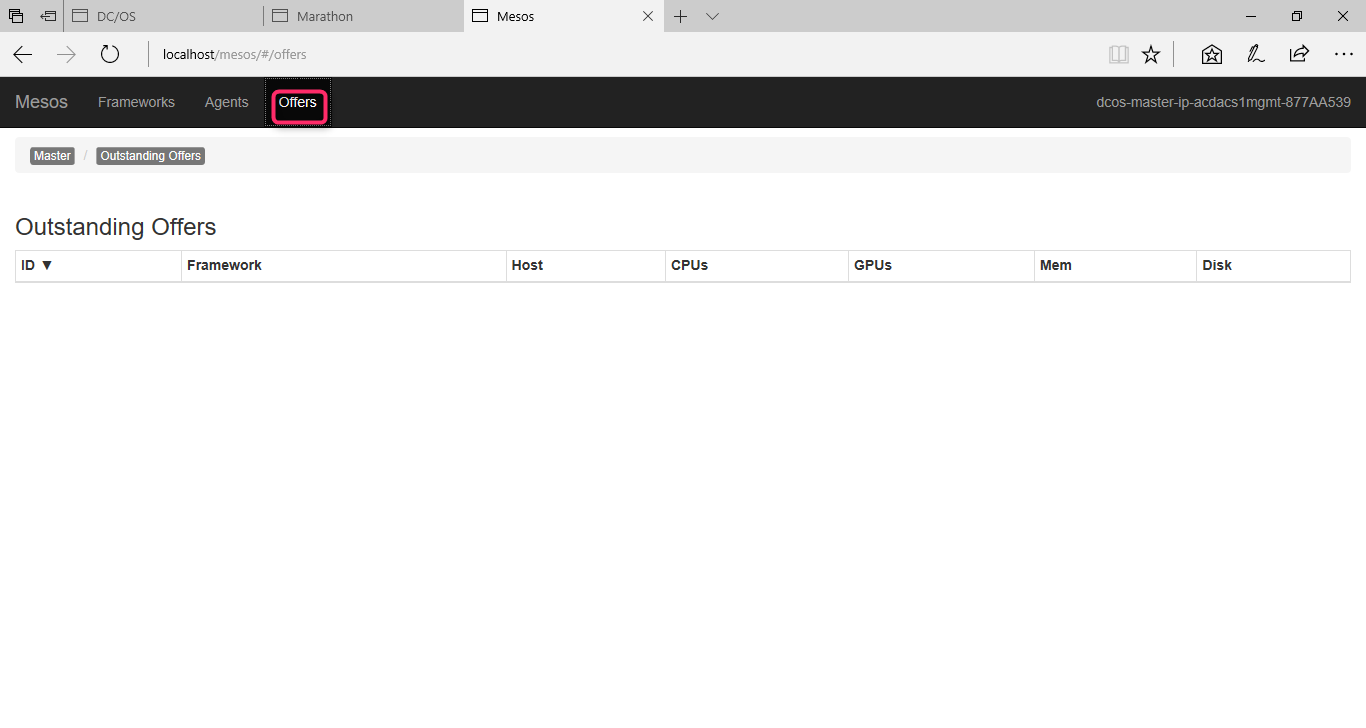
Task: Open reading view book icon
Action: click(1119, 55)
